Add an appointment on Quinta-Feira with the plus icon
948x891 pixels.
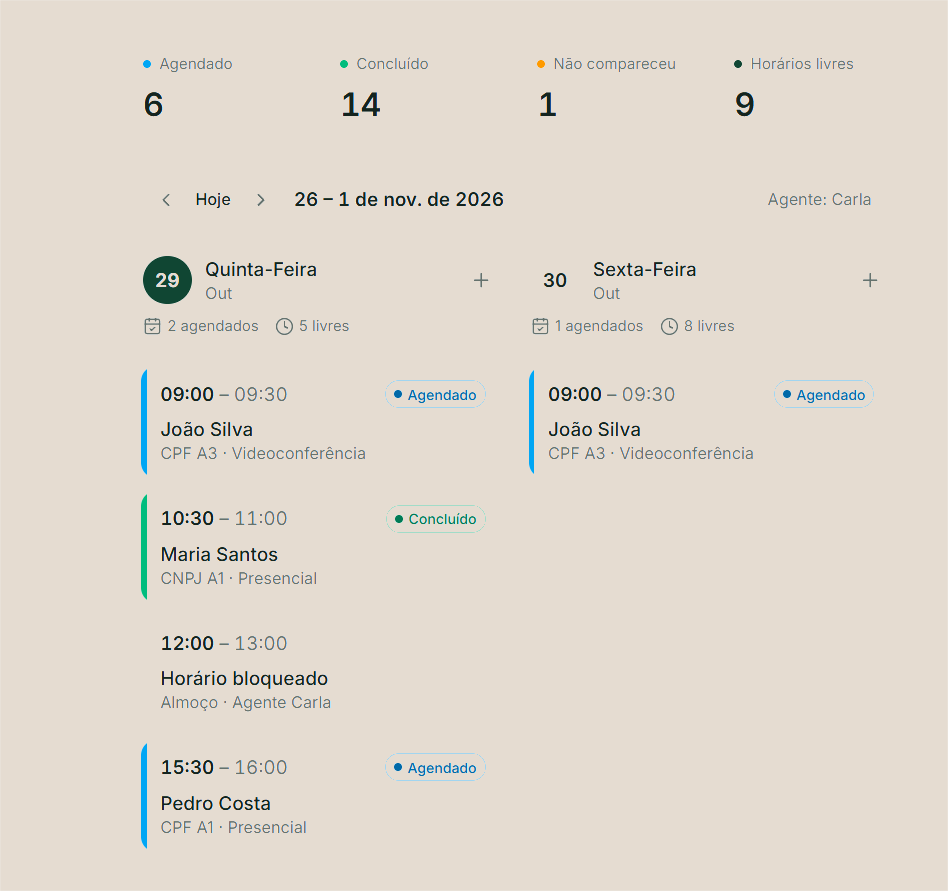tap(481, 280)
